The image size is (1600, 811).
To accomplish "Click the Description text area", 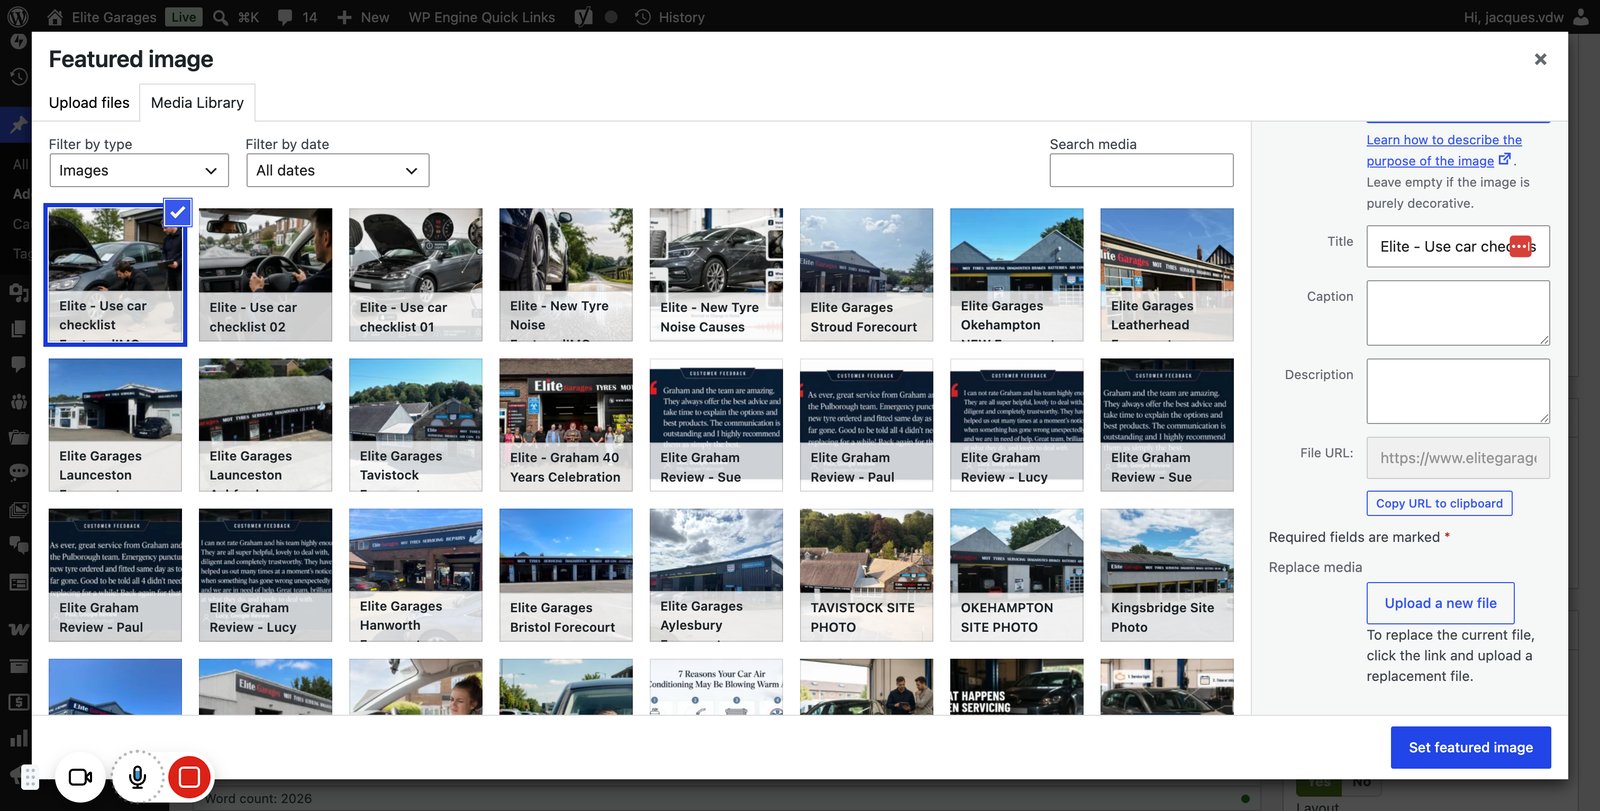I will click(x=1458, y=391).
